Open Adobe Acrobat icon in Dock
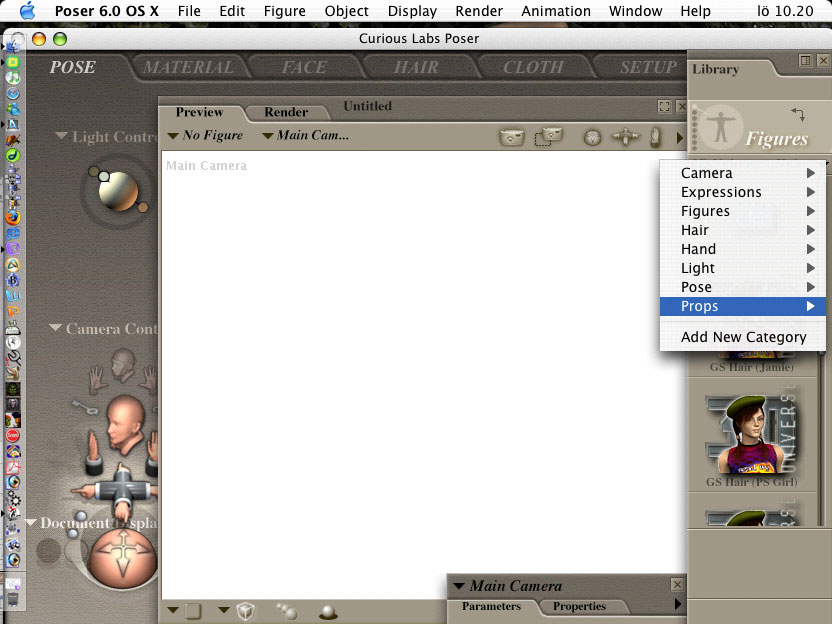Image resolution: width=832 pixels, height=624 pixels. tap(13, 467)
